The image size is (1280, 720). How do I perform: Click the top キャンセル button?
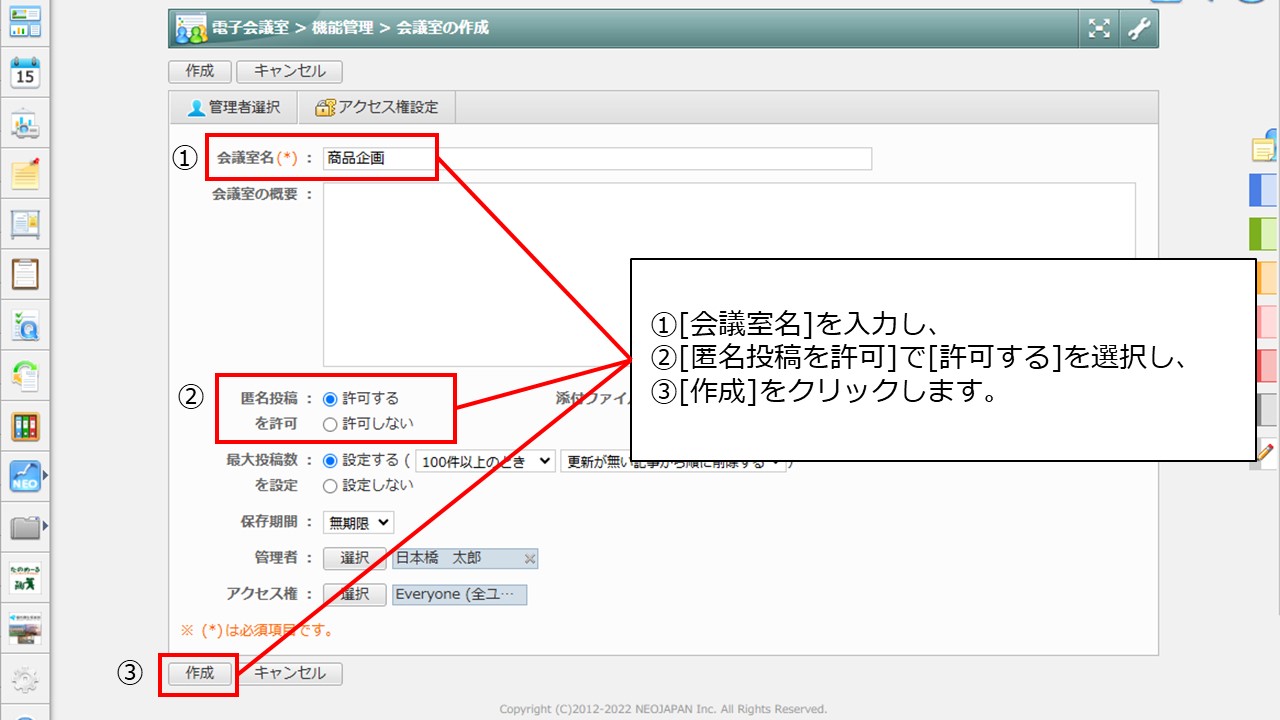(x=289, y=71)
